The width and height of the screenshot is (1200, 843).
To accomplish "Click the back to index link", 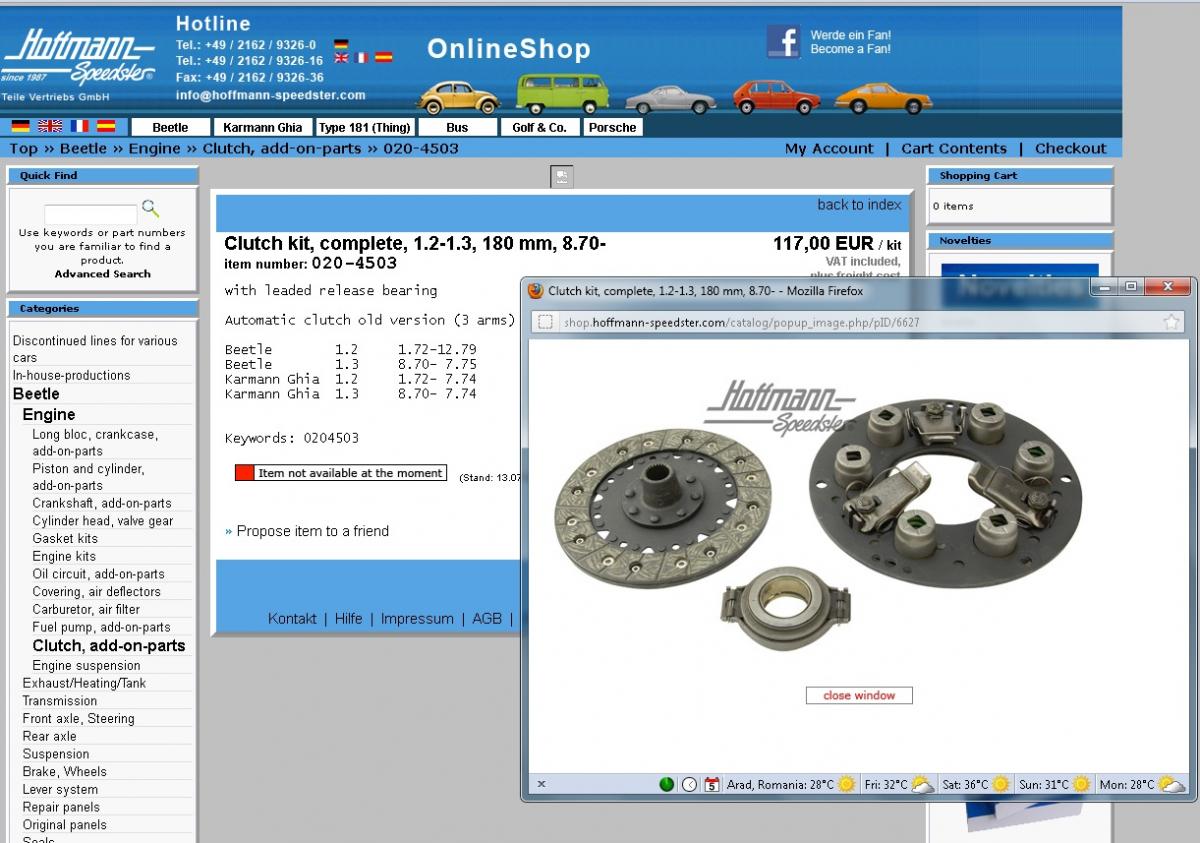I will pos(859,204).
